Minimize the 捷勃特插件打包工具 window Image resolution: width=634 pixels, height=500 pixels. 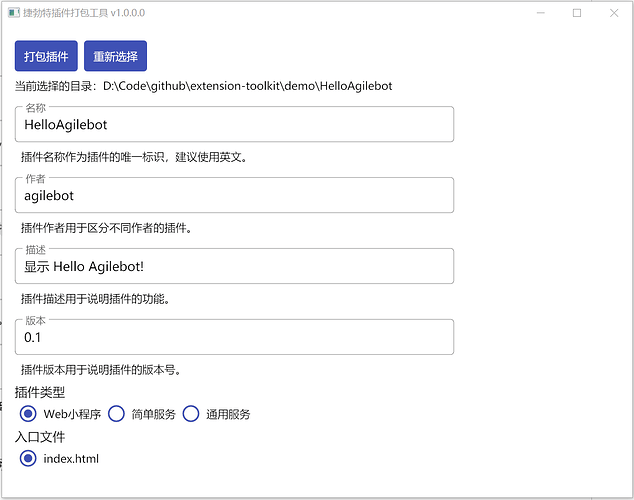[541, 13]
